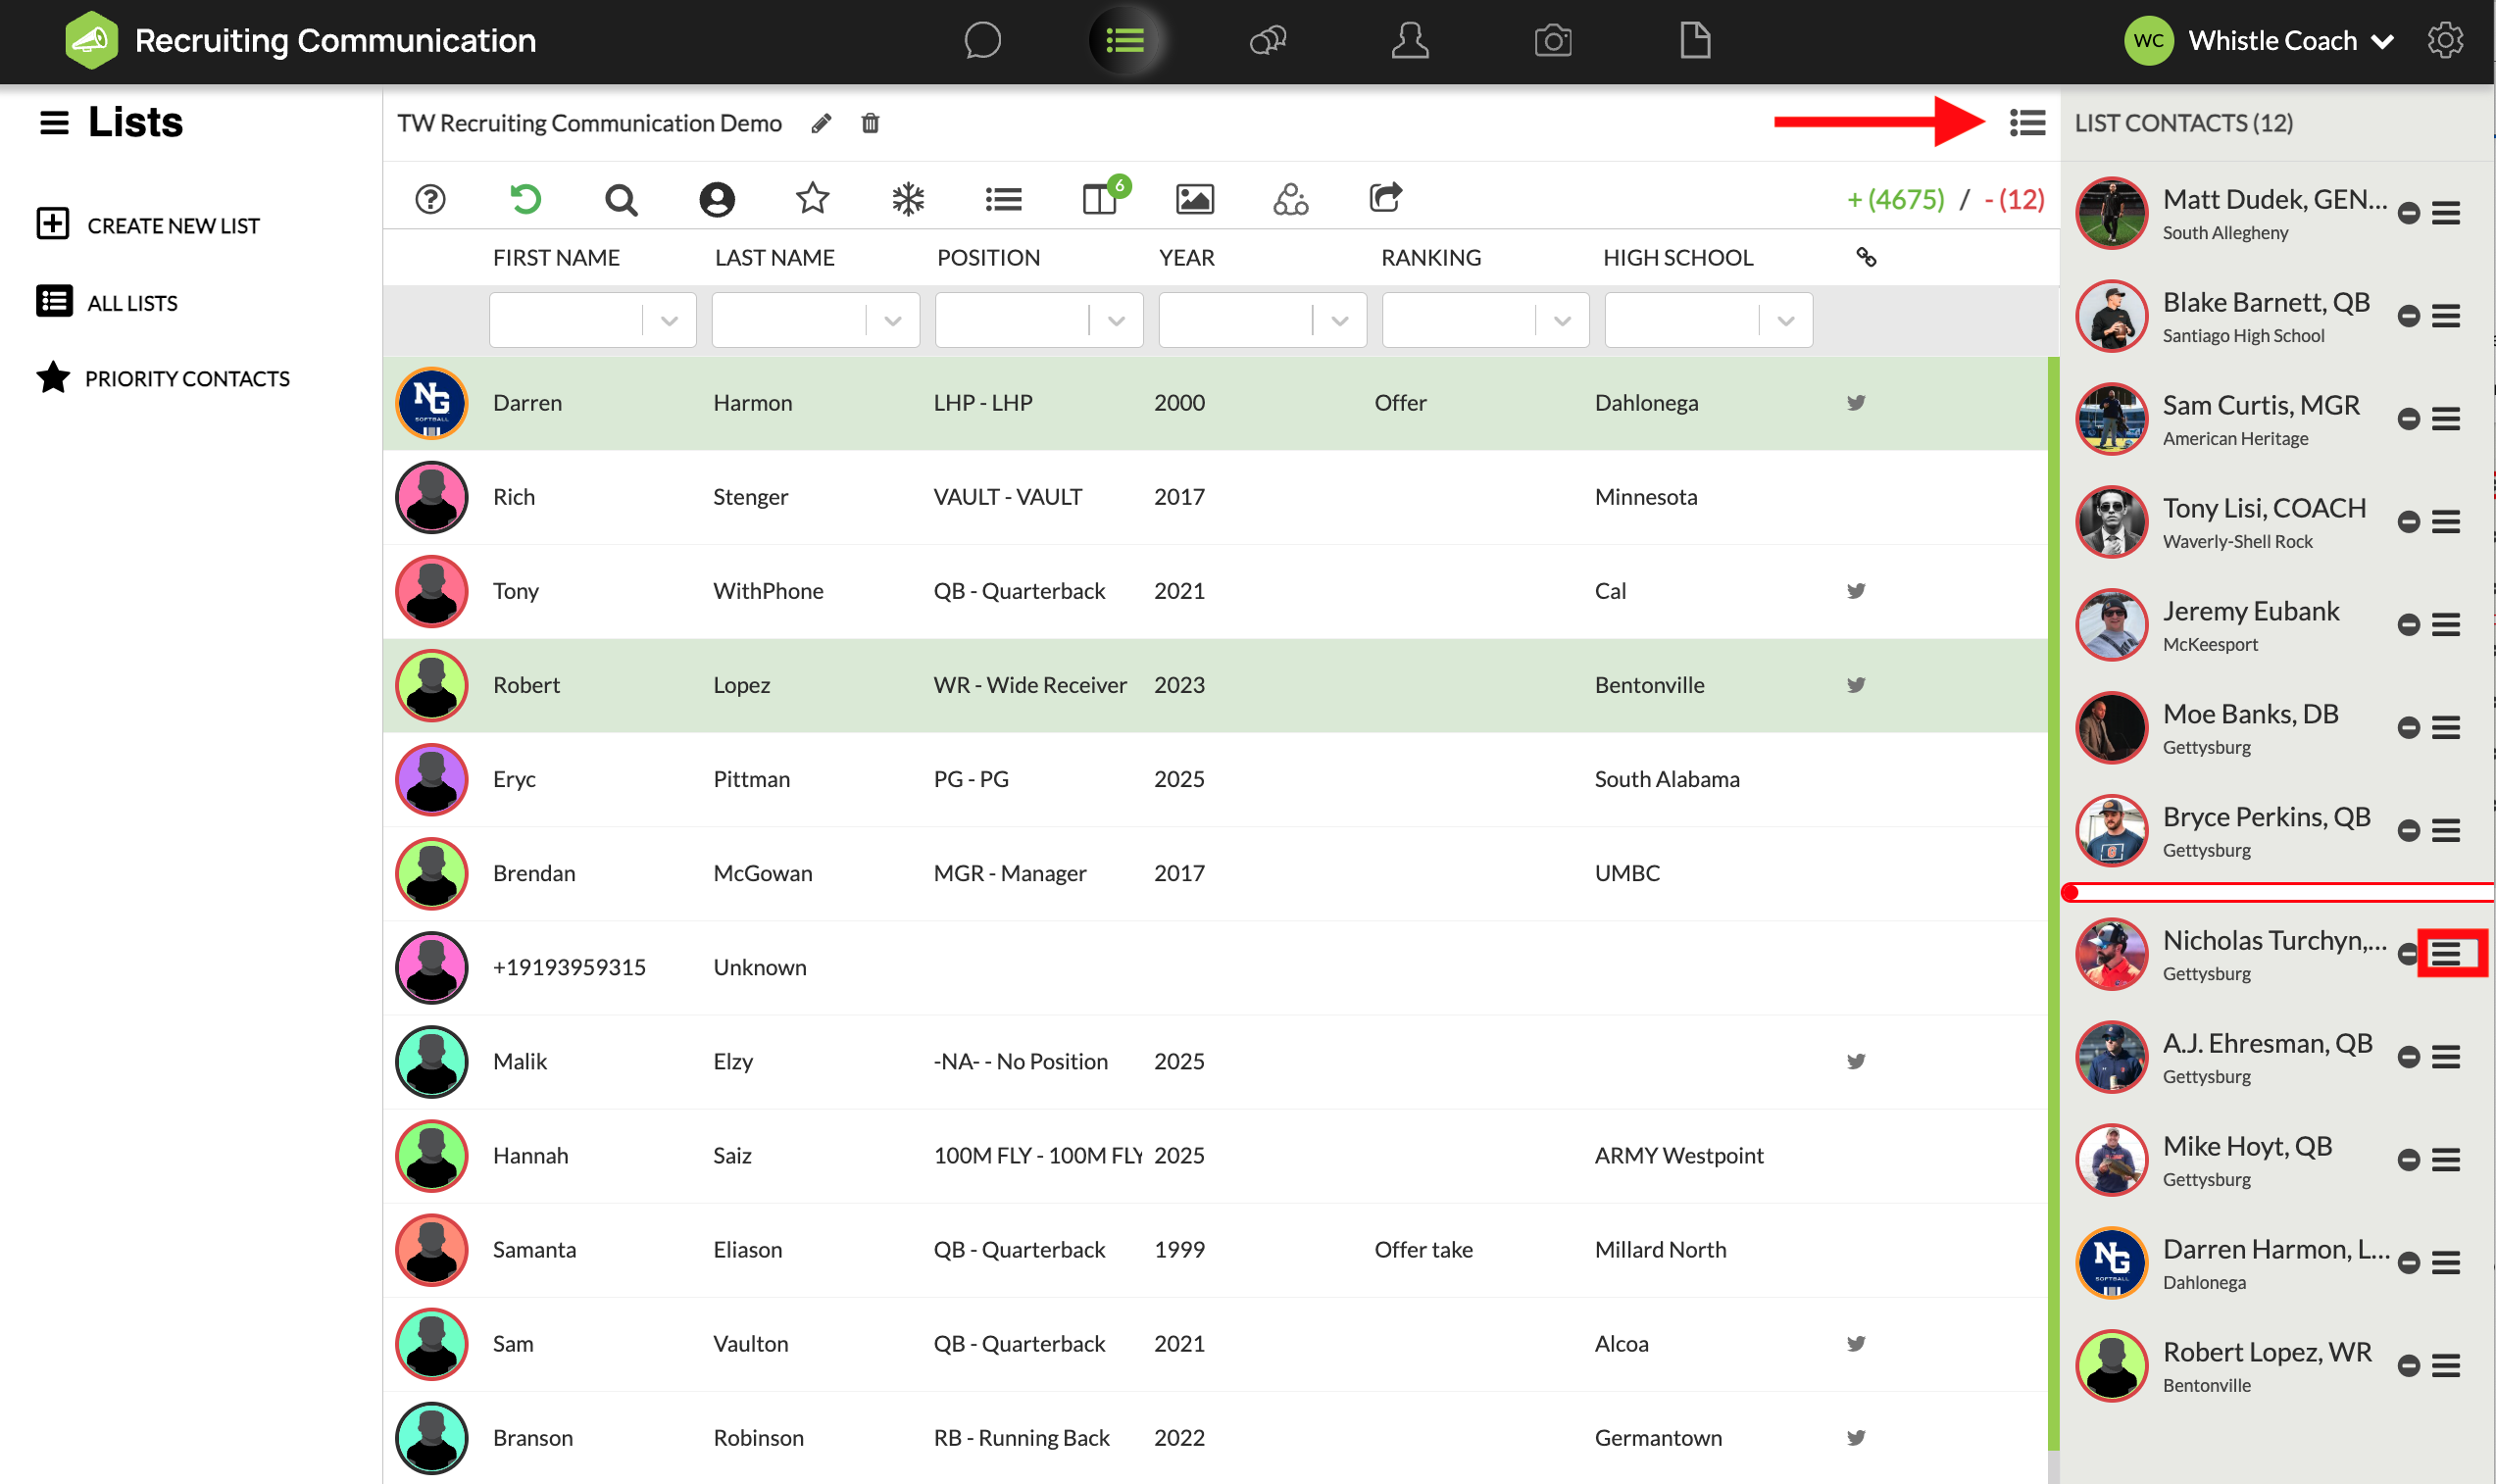The height and width of the screenshot is (1484, 2496).
Task: Open the image gallery icon in toolbar
Action: [1195, 199]
